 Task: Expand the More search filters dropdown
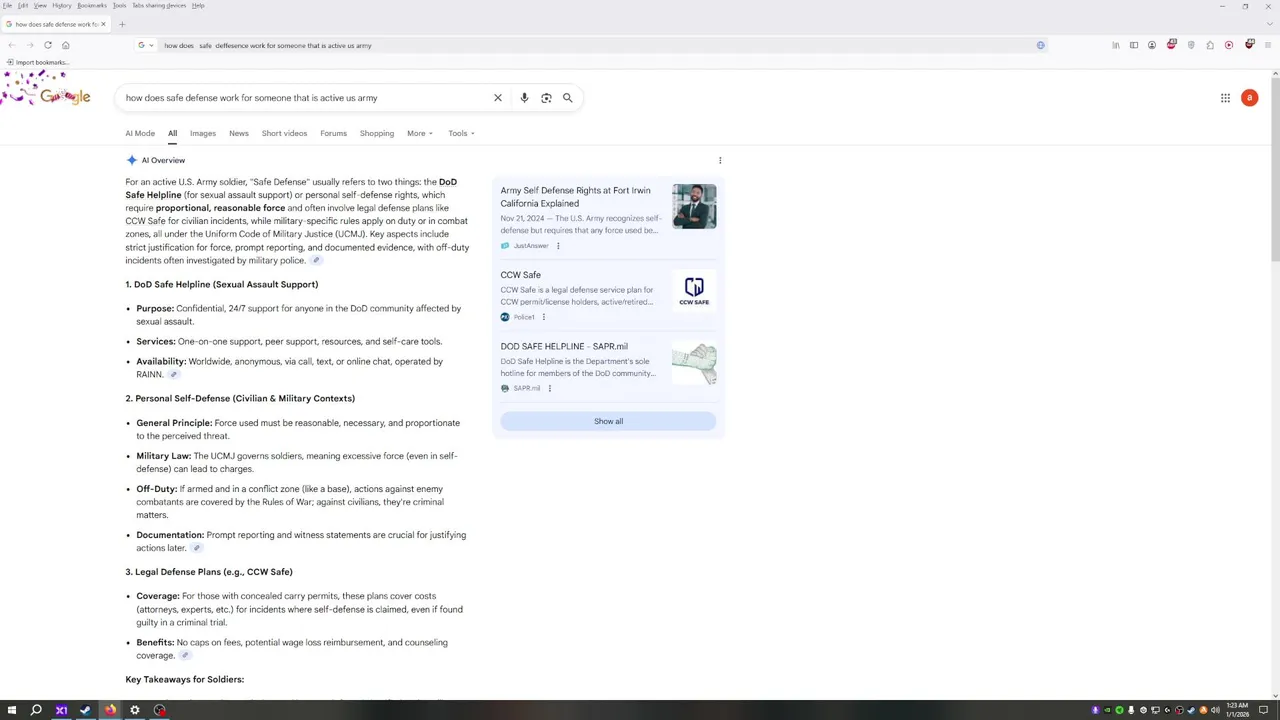(x=420, y=133)
